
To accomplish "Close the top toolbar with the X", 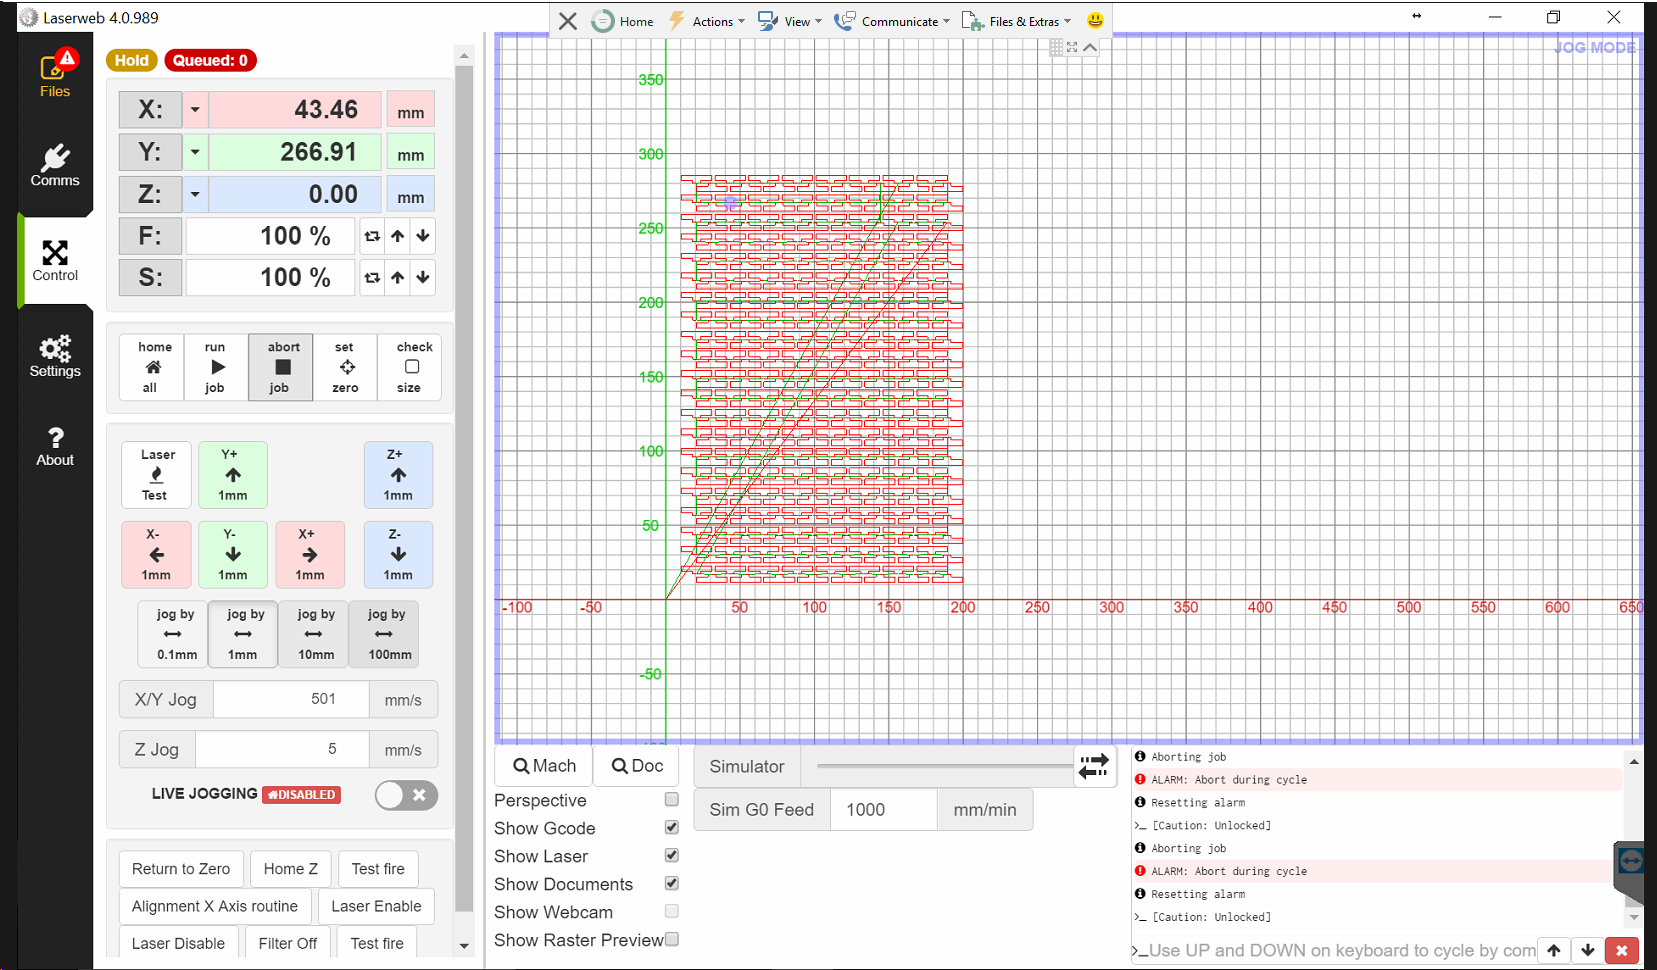I will click(x=567, y=21).
